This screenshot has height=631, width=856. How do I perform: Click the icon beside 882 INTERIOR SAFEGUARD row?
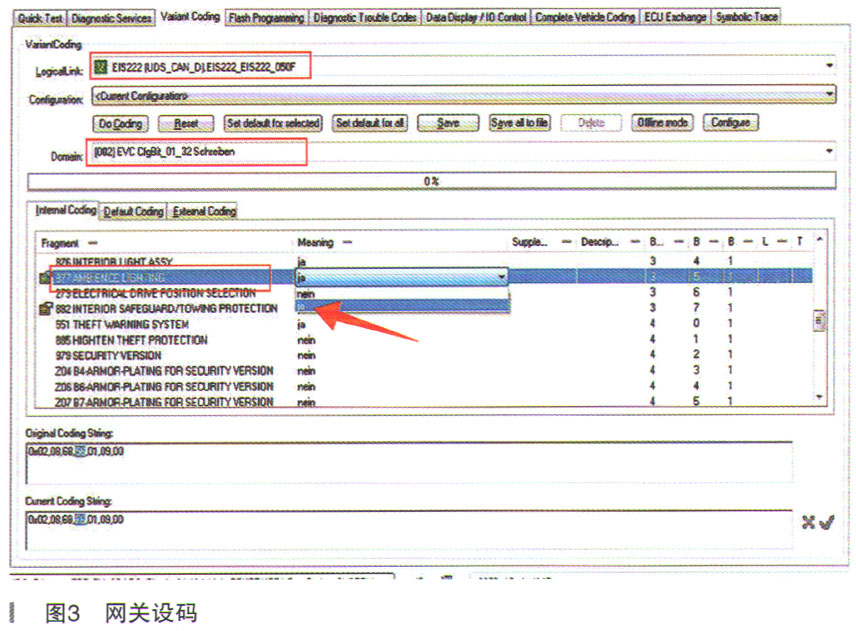45,309
